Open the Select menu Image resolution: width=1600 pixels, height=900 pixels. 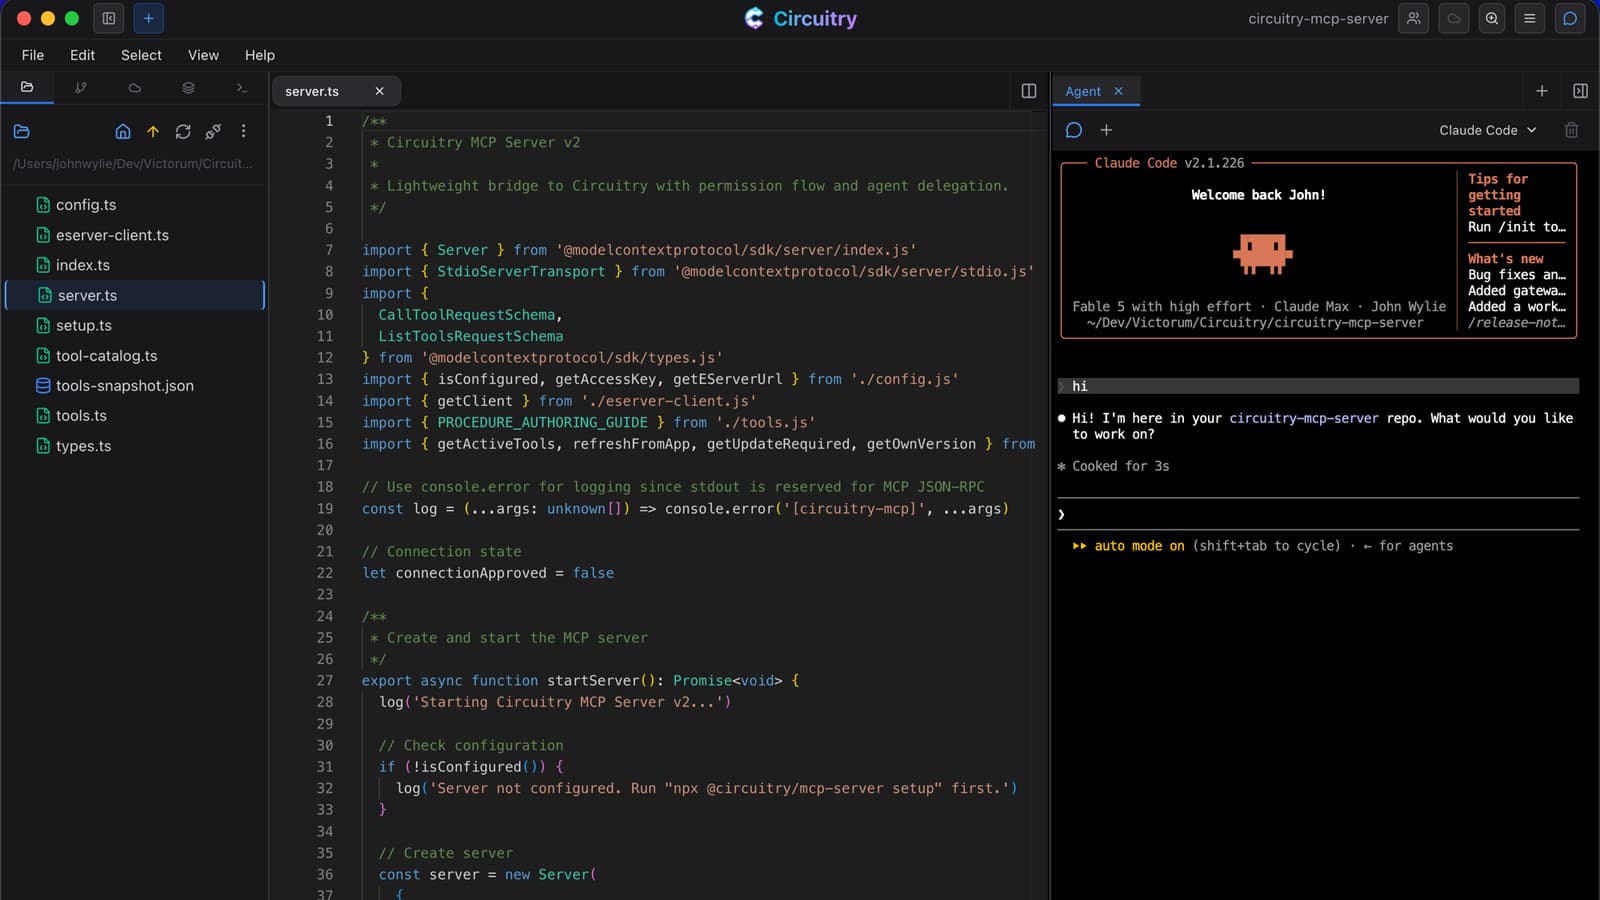(141, 55)
